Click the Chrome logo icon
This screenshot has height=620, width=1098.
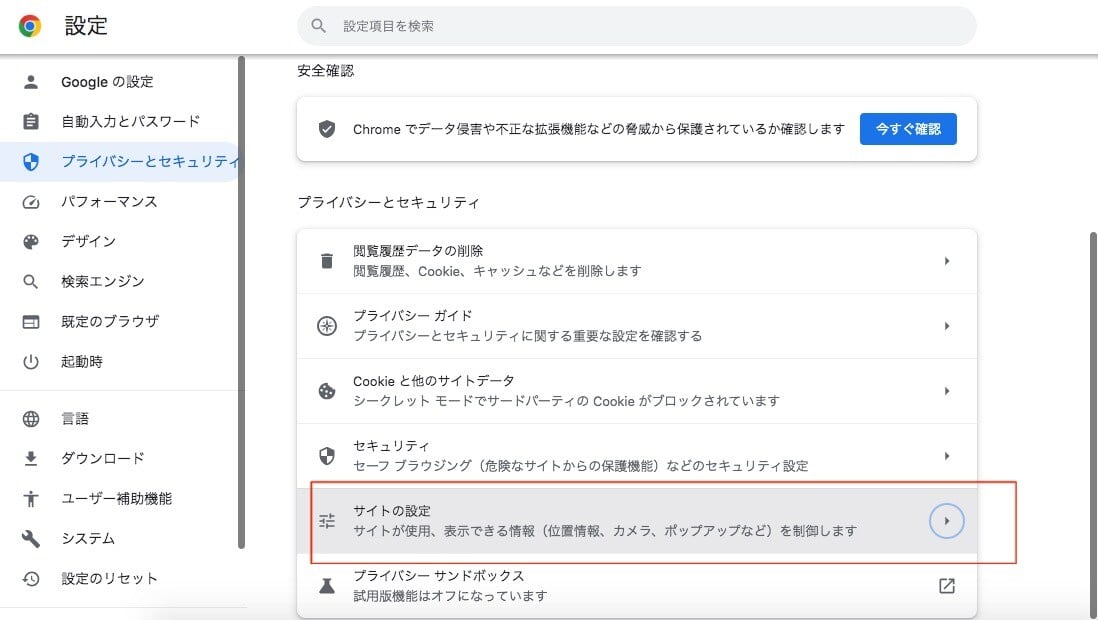pyautogui.click(x=29, y=26)
